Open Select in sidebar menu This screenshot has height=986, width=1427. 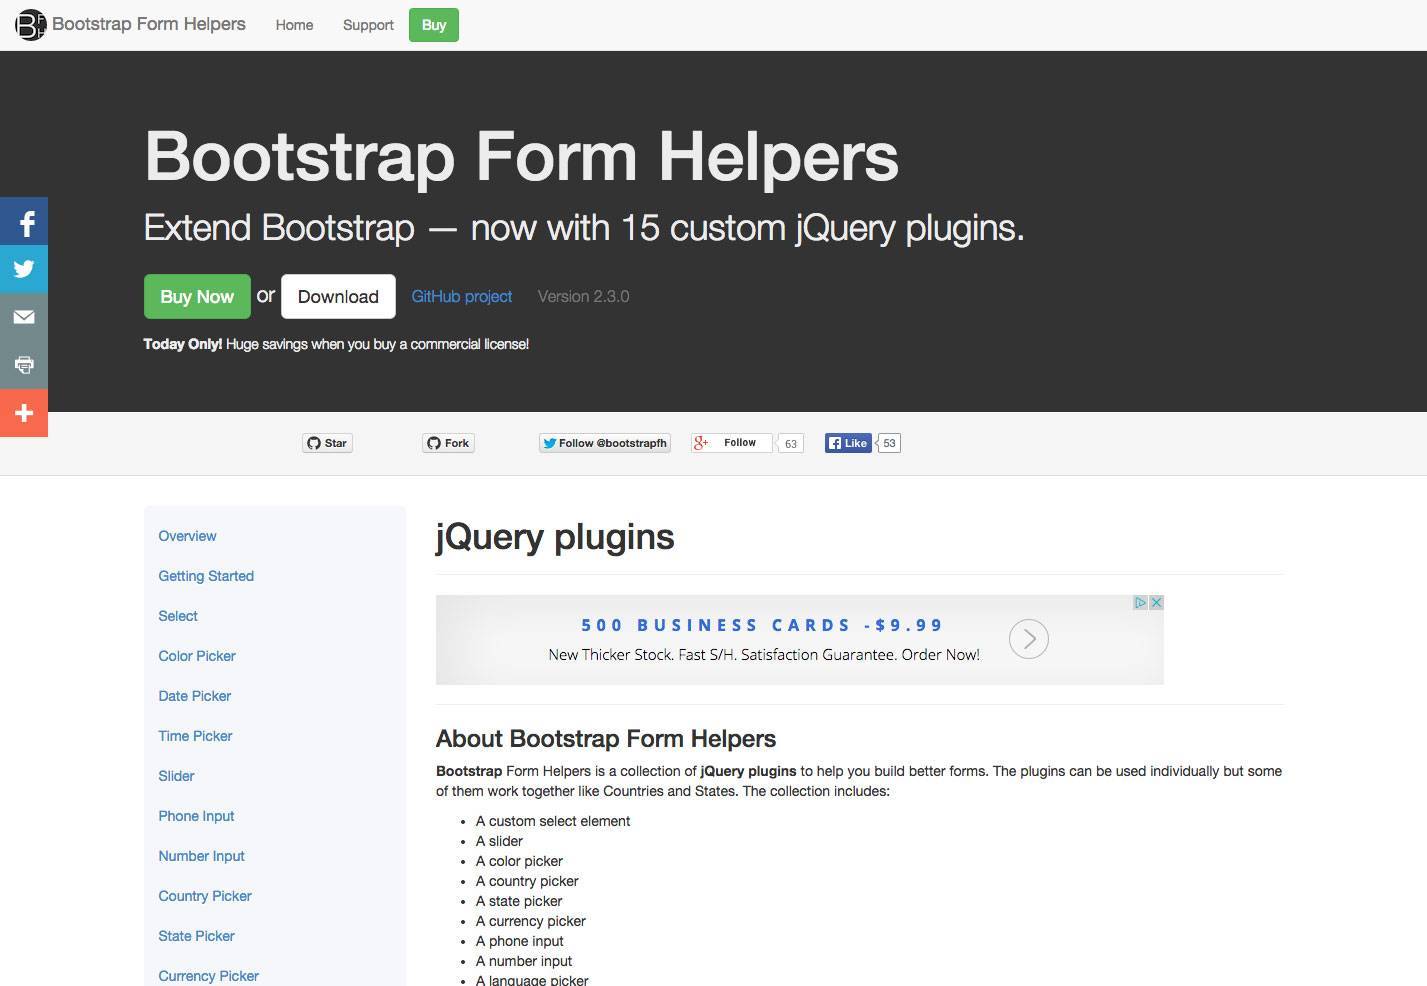click(178, 616)
